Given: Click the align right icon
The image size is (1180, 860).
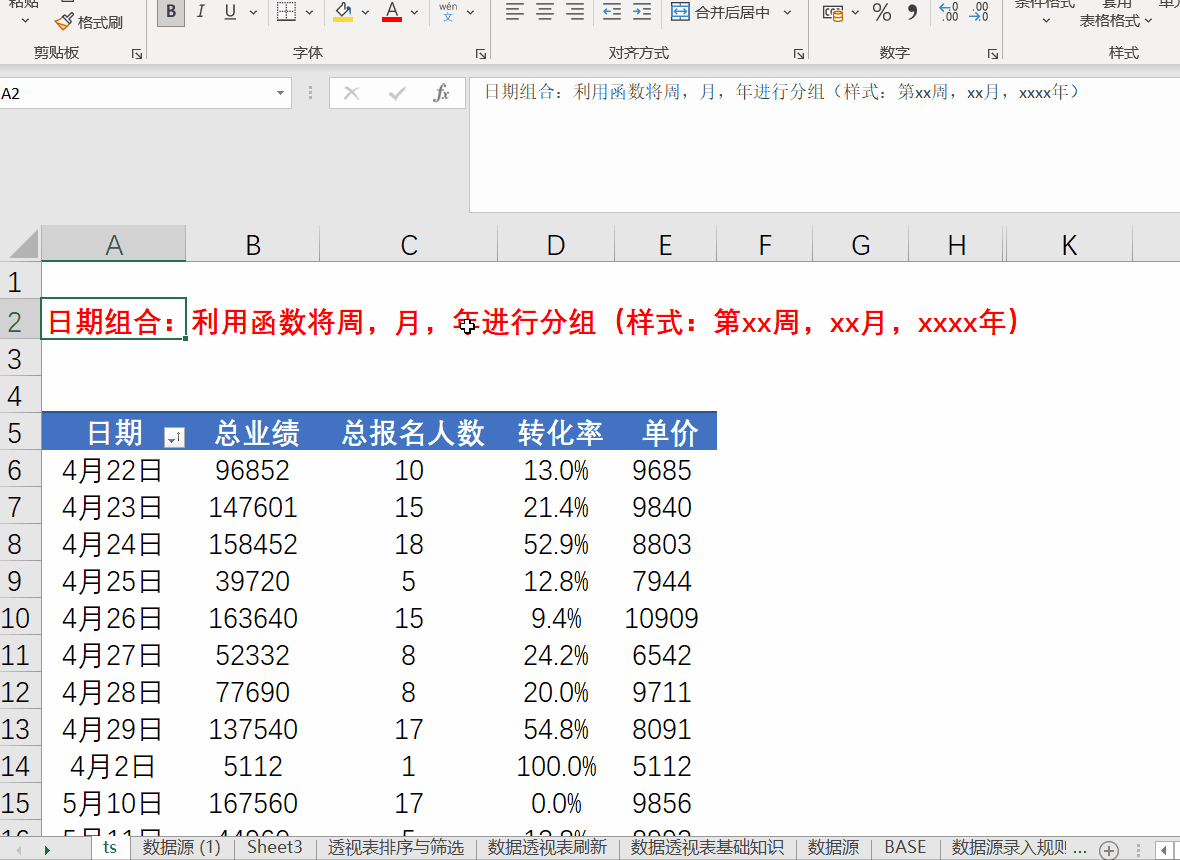Looking at the screenshot, I should 575,12.
